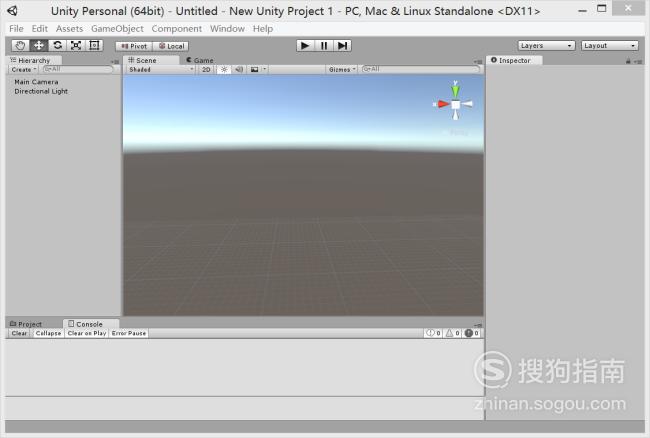Screen dimensions: 650x438
Task: Open the Assets menu
Action: coord(69,29)
